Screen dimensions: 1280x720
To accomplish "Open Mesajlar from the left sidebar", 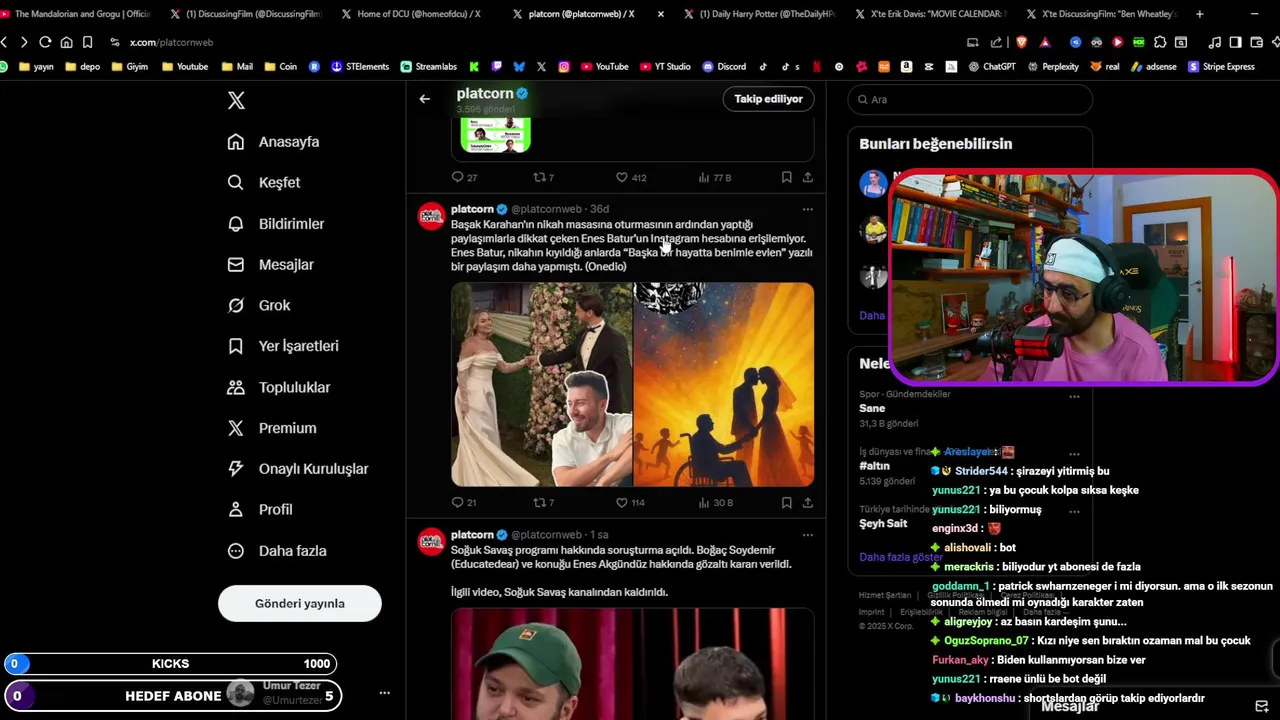I will [271, 265].
